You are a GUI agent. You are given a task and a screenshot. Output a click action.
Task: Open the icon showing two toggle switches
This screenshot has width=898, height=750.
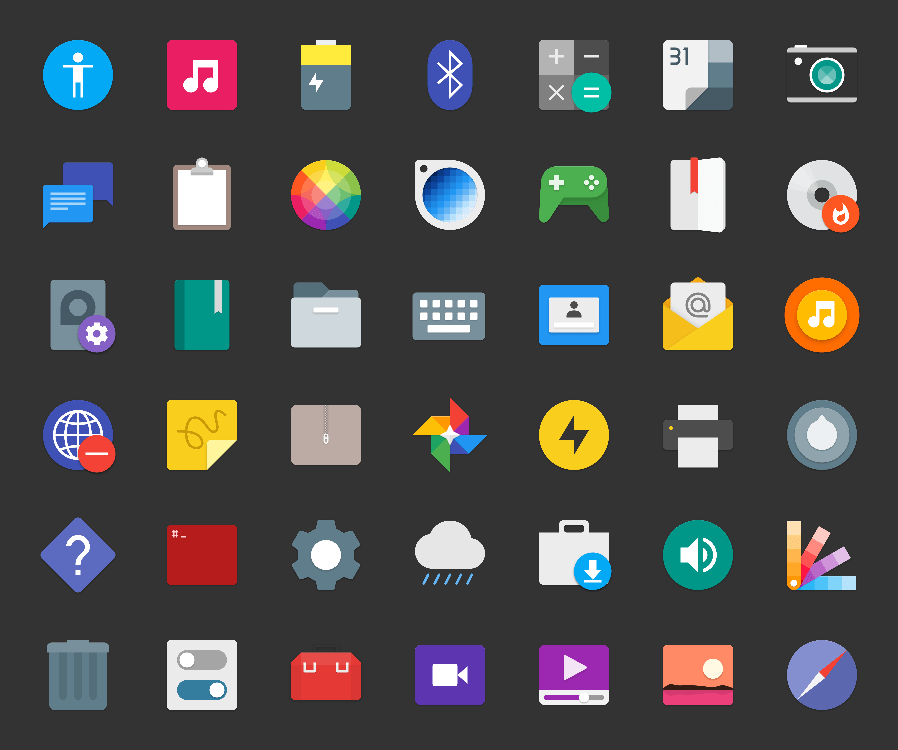coord(202,674)
